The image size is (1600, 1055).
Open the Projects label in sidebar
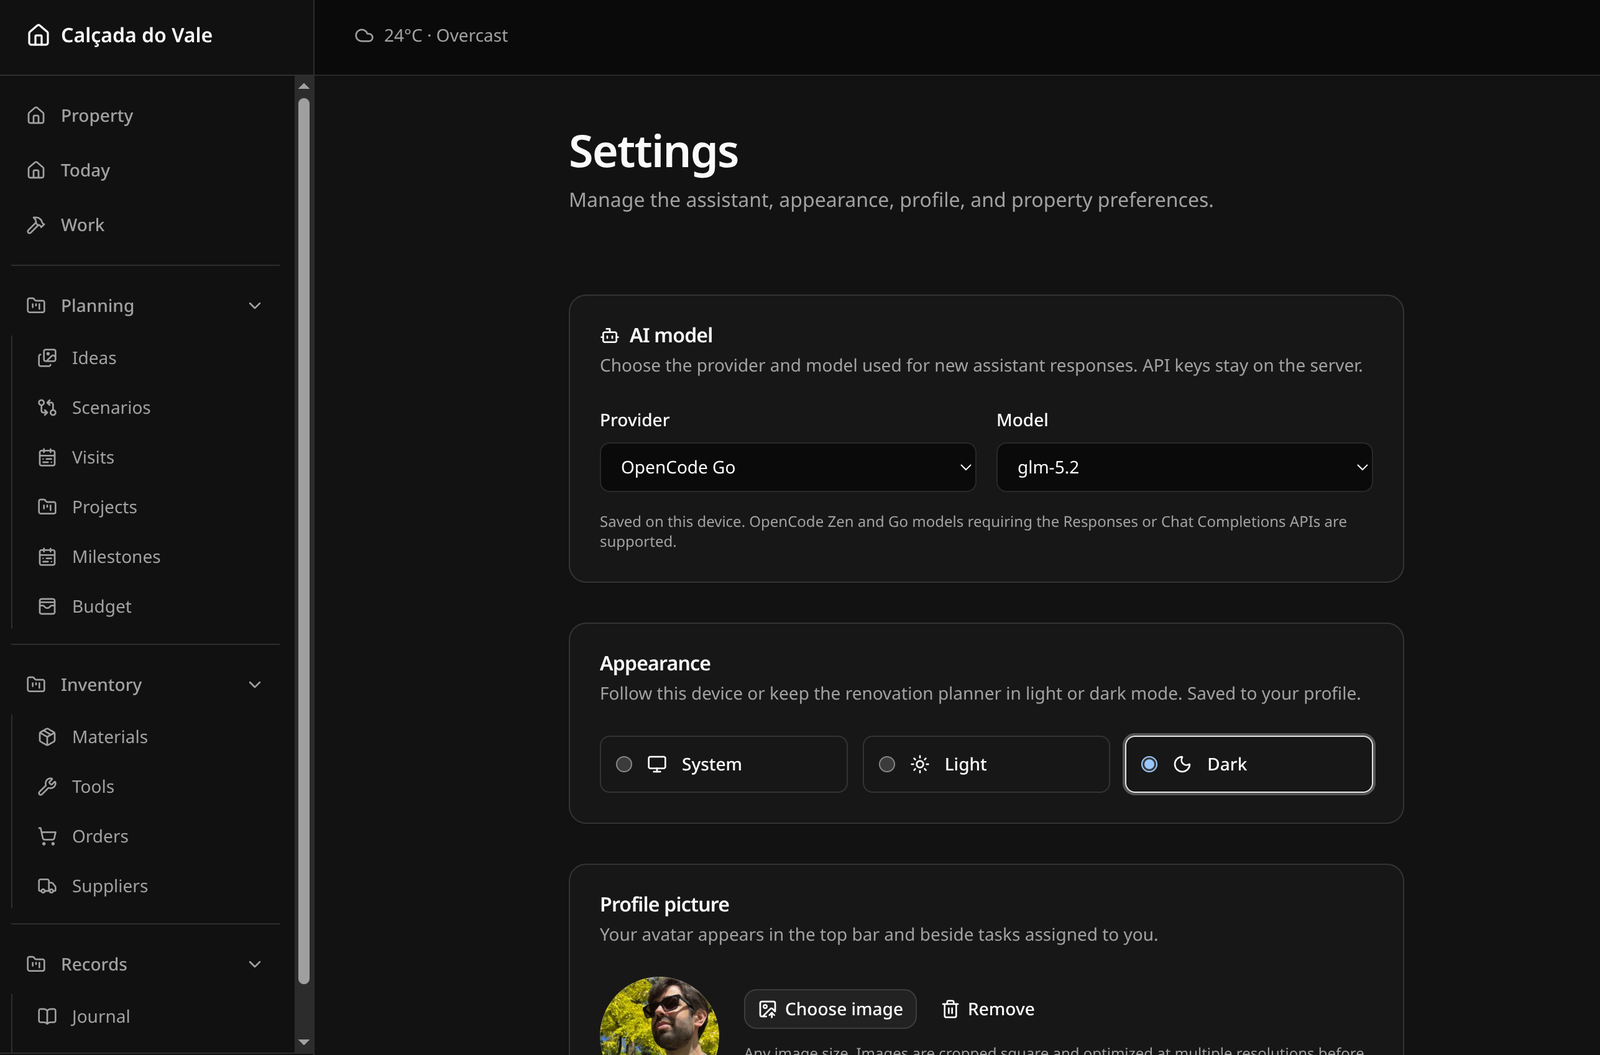104,507
